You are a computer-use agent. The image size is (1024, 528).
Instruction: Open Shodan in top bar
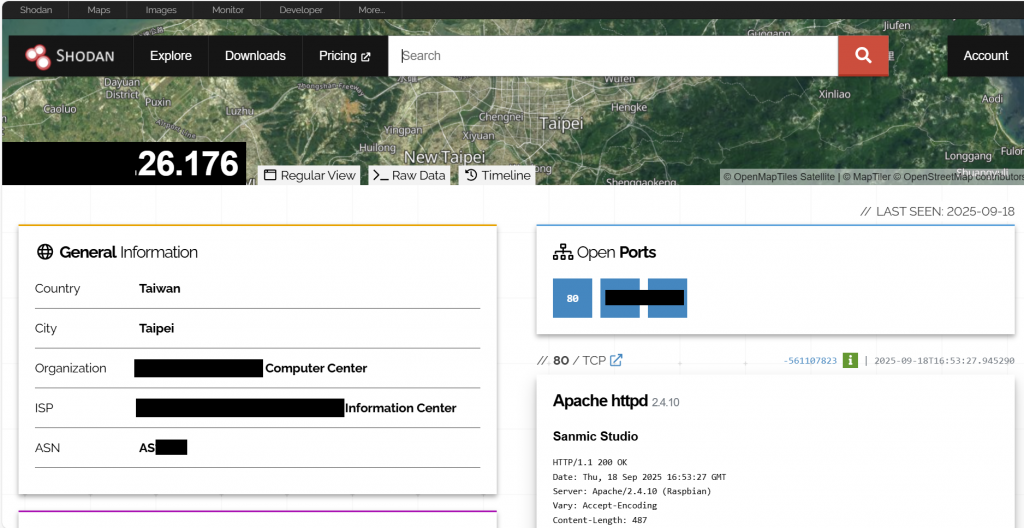[x=36, y=10]
